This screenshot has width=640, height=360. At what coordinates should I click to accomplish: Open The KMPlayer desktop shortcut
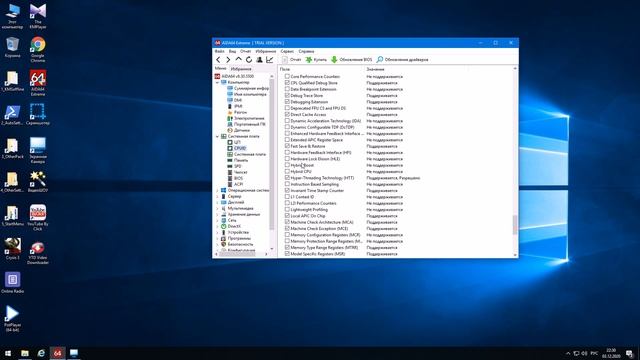click(38, 16)
